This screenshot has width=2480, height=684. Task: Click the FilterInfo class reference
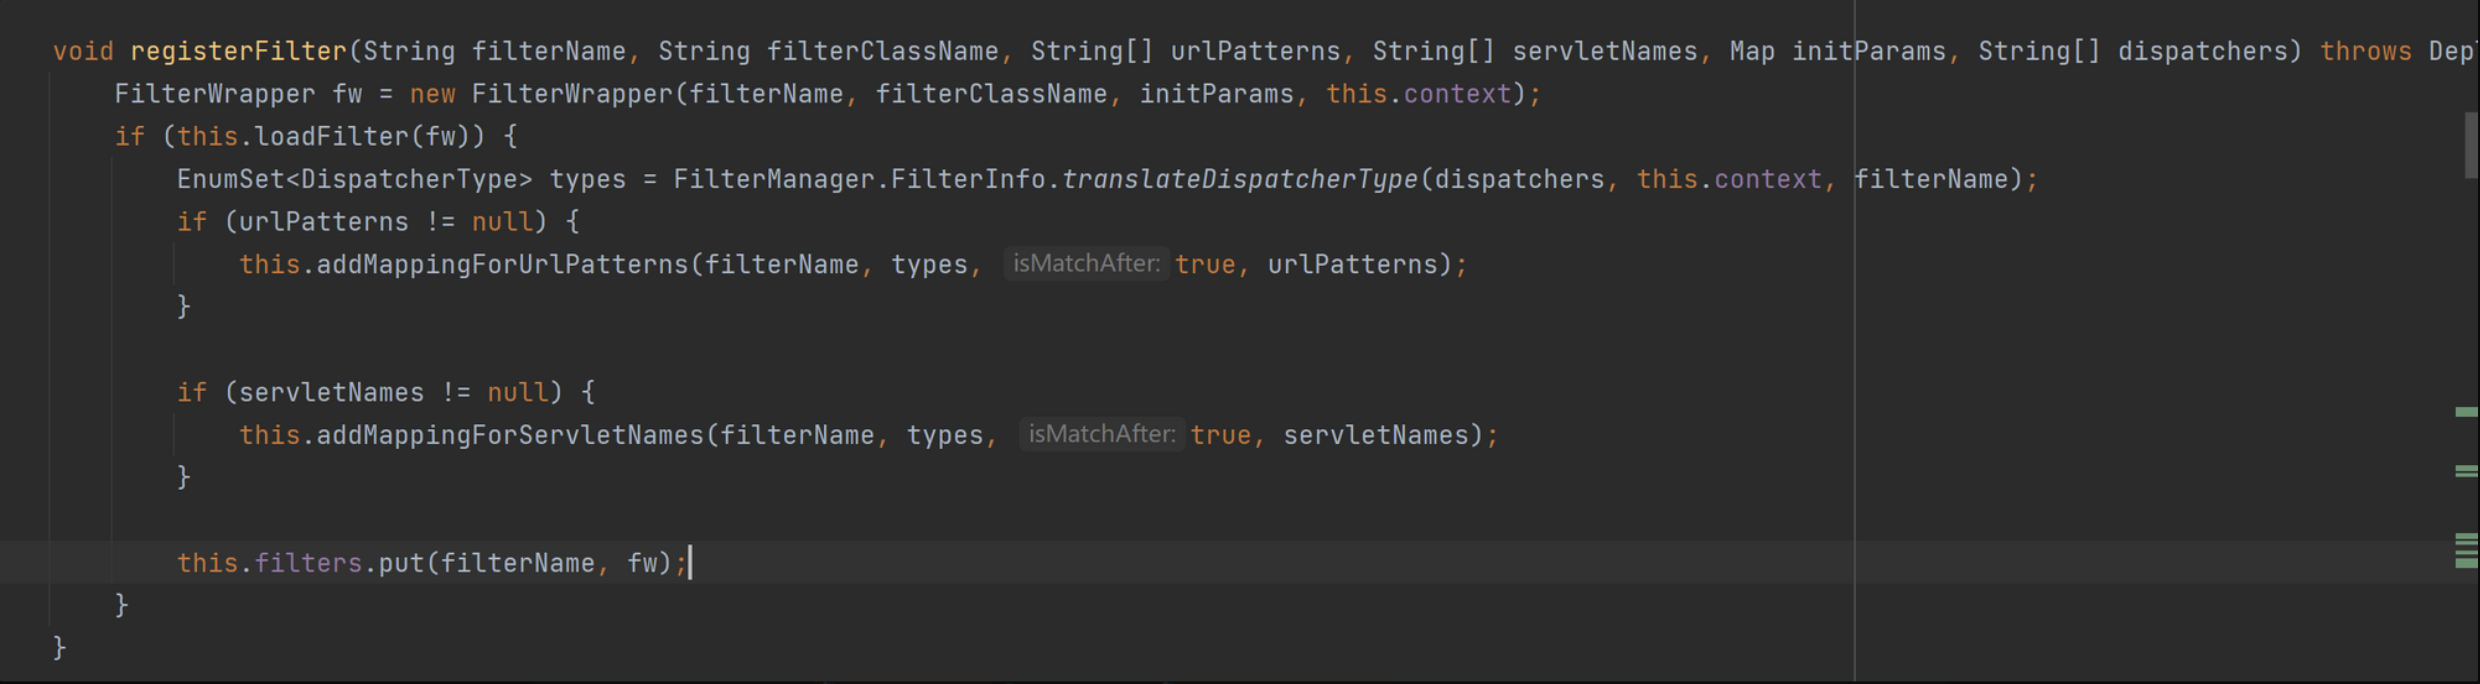tap(967, 179)
